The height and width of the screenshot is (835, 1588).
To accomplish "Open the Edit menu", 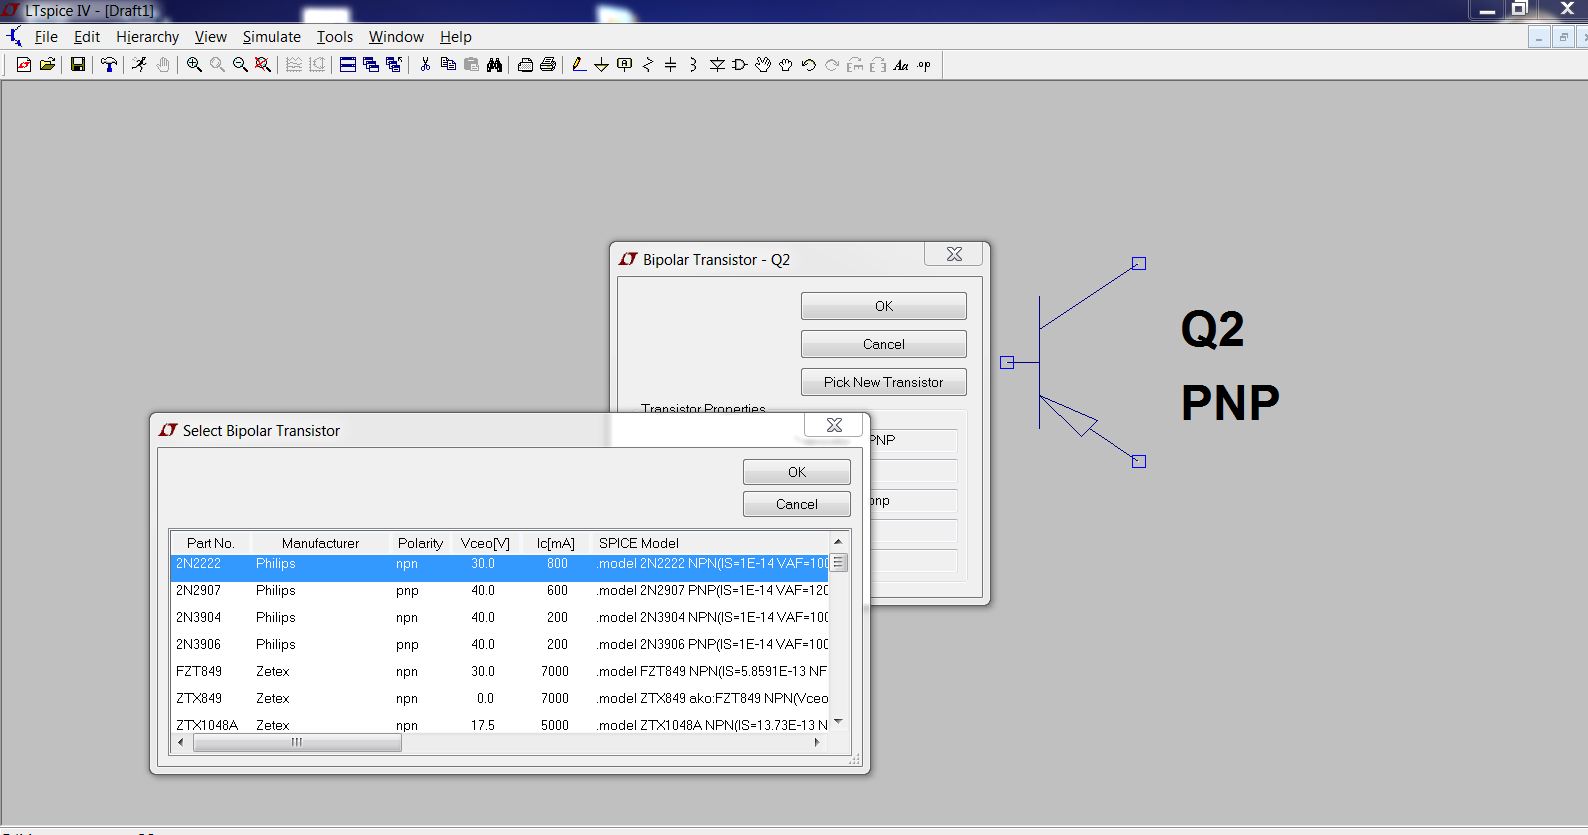I will point(87,37).
